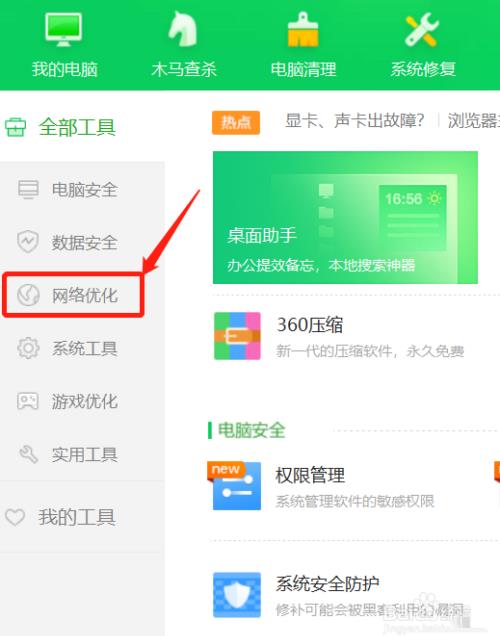Click 办公提效备忘，本地搜索神器 banner subtitle
This screenshot has width=500, height=636.
click(321, 265)
